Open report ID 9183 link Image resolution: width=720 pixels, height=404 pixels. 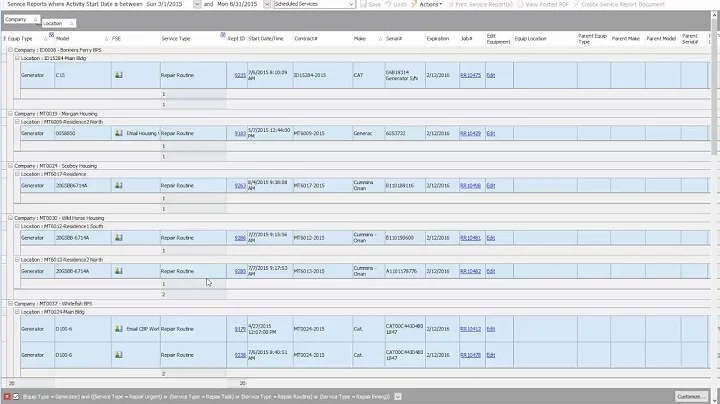pyautogui.click(x=240, y=134)
